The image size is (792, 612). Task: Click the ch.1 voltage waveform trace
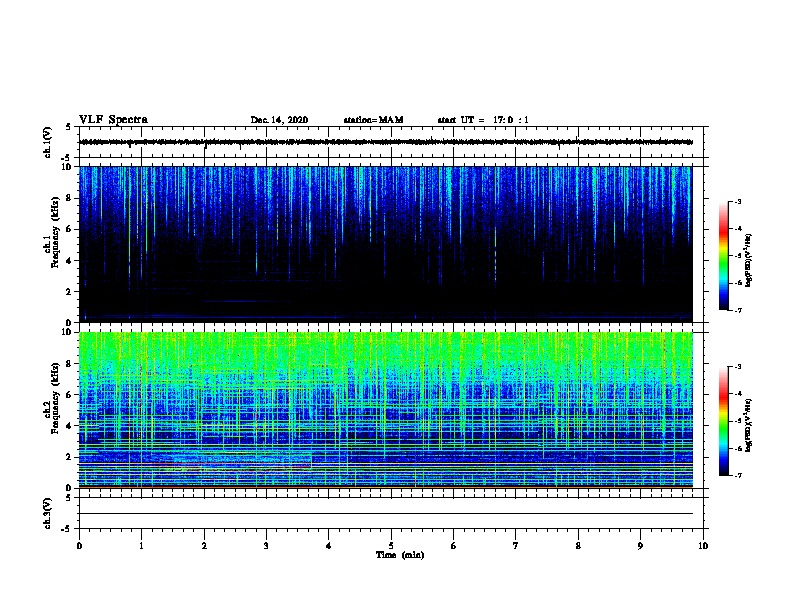pos(386,142)
